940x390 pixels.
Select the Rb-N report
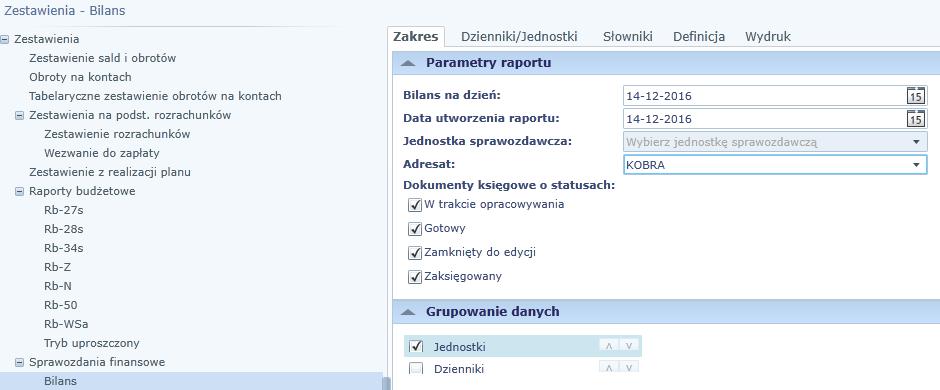[58, 286]
